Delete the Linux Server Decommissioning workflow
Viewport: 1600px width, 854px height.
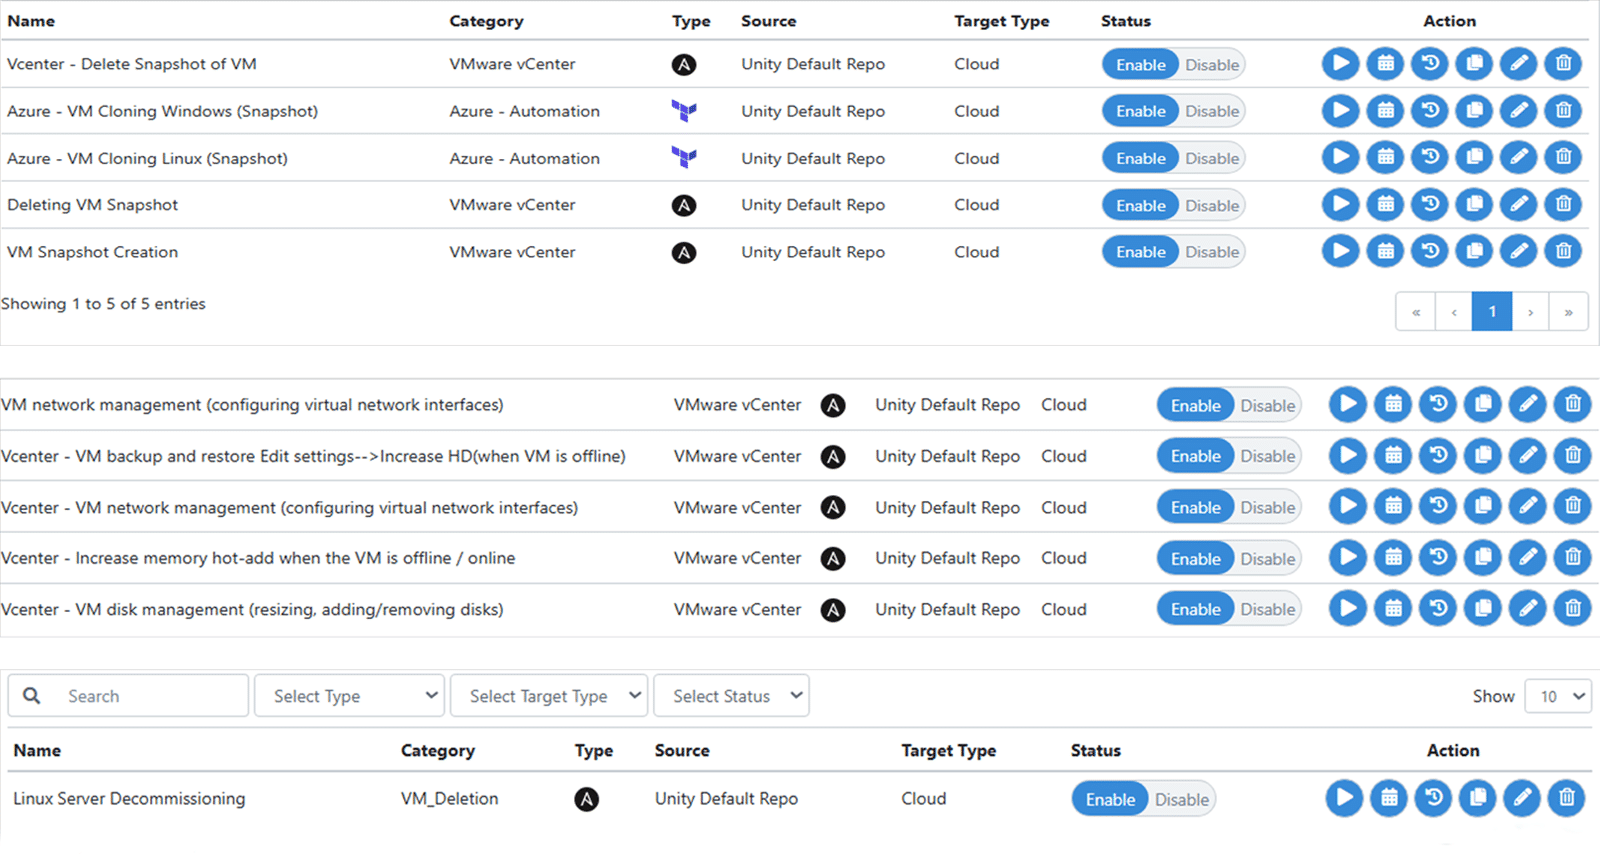[x=1566, y=798]
